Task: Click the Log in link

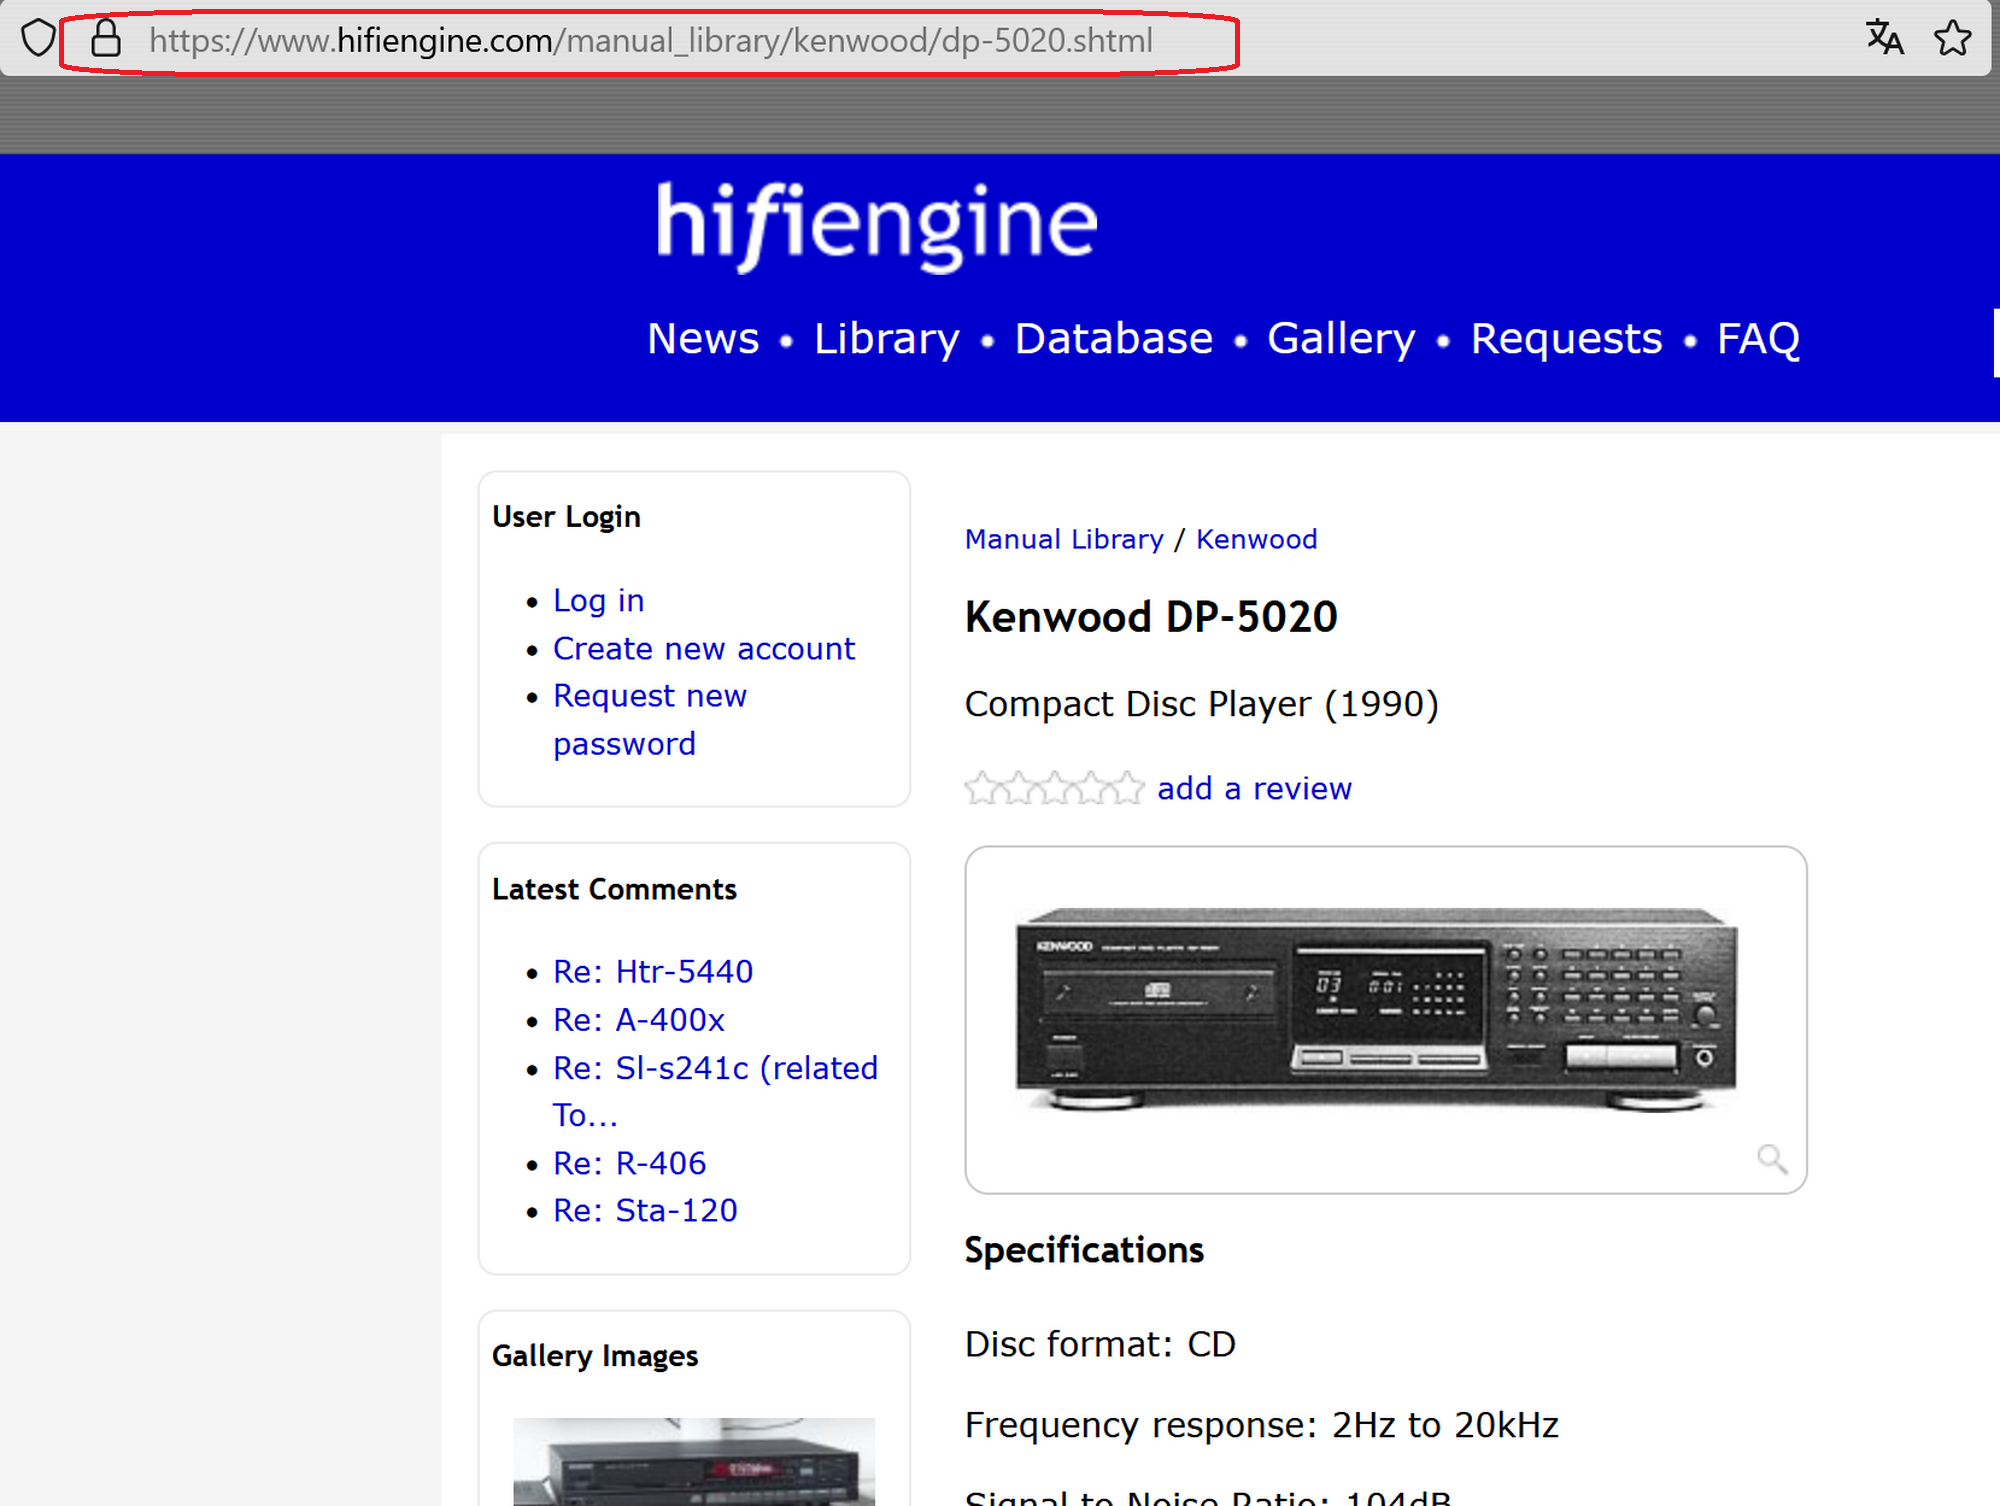Action: point(598,600)
